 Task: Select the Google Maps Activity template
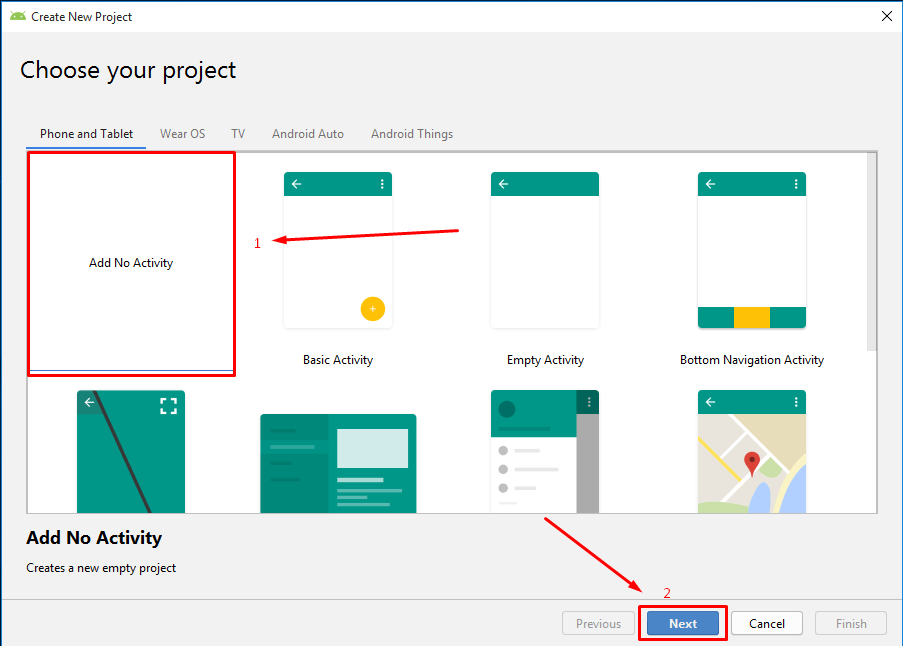(x=751, y=450)
